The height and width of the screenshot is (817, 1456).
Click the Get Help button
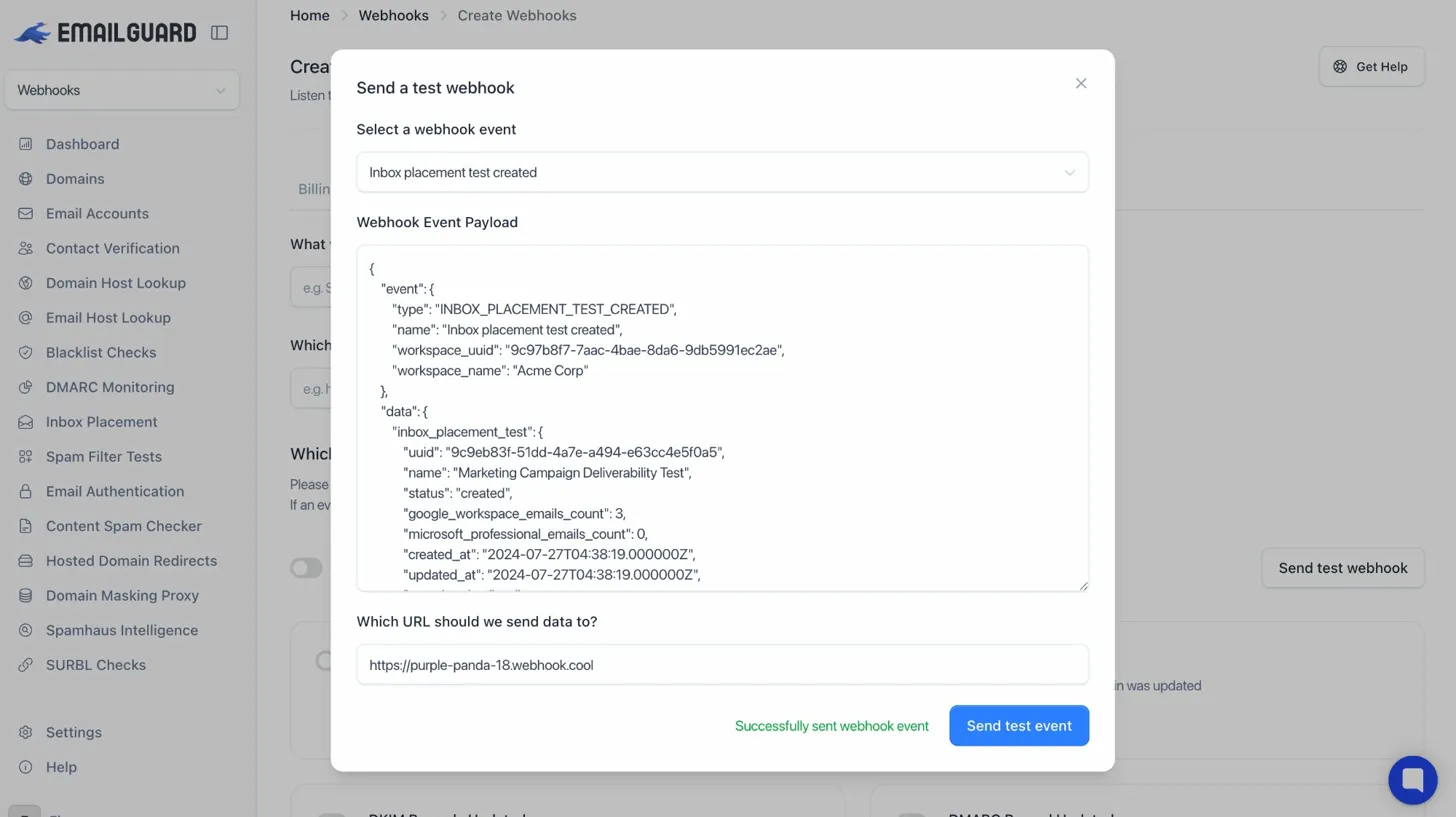pos(1371,67)
